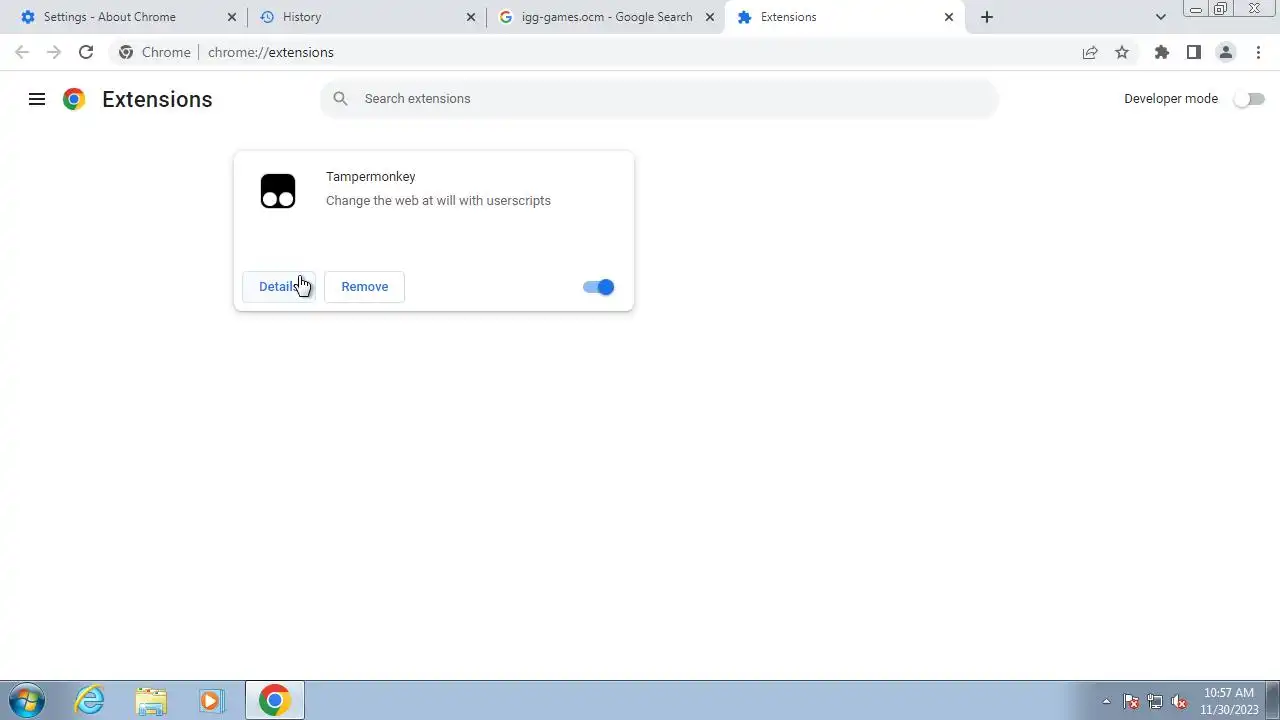Launch Internet Explorer from the taskbar
Screen dimensions: 1280x720
click(90, 700)
